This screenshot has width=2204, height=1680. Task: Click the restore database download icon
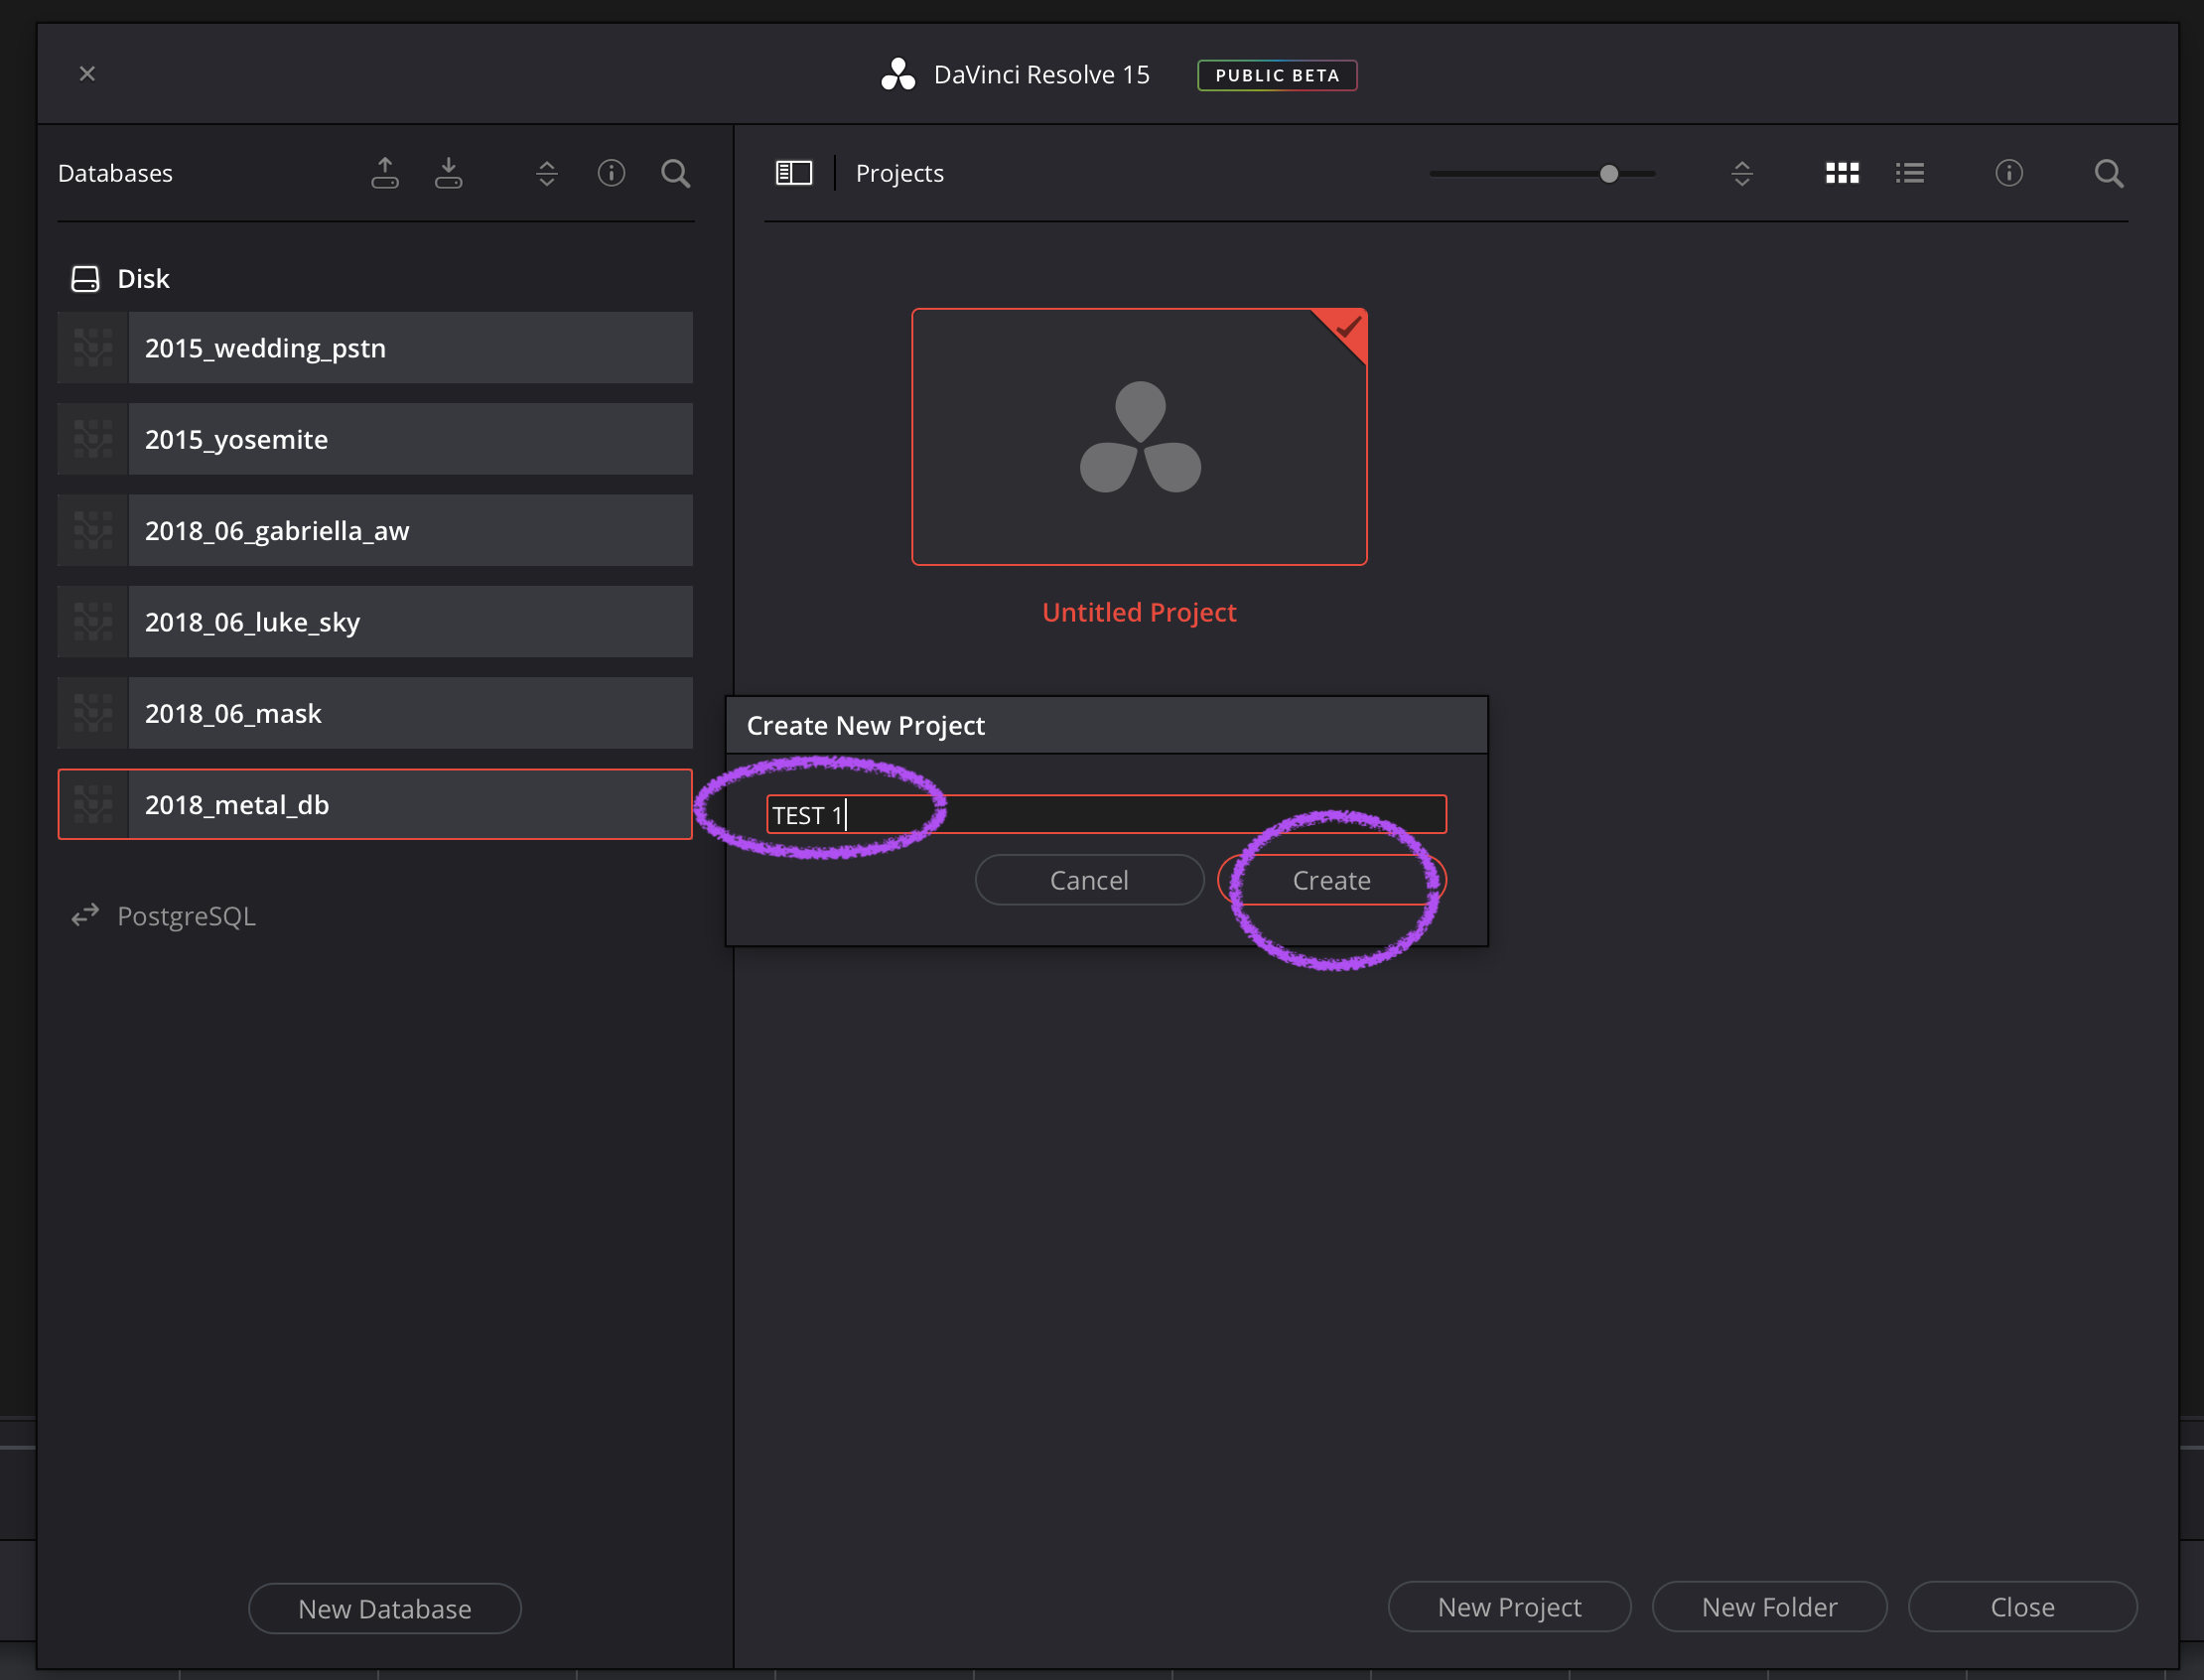449,173
